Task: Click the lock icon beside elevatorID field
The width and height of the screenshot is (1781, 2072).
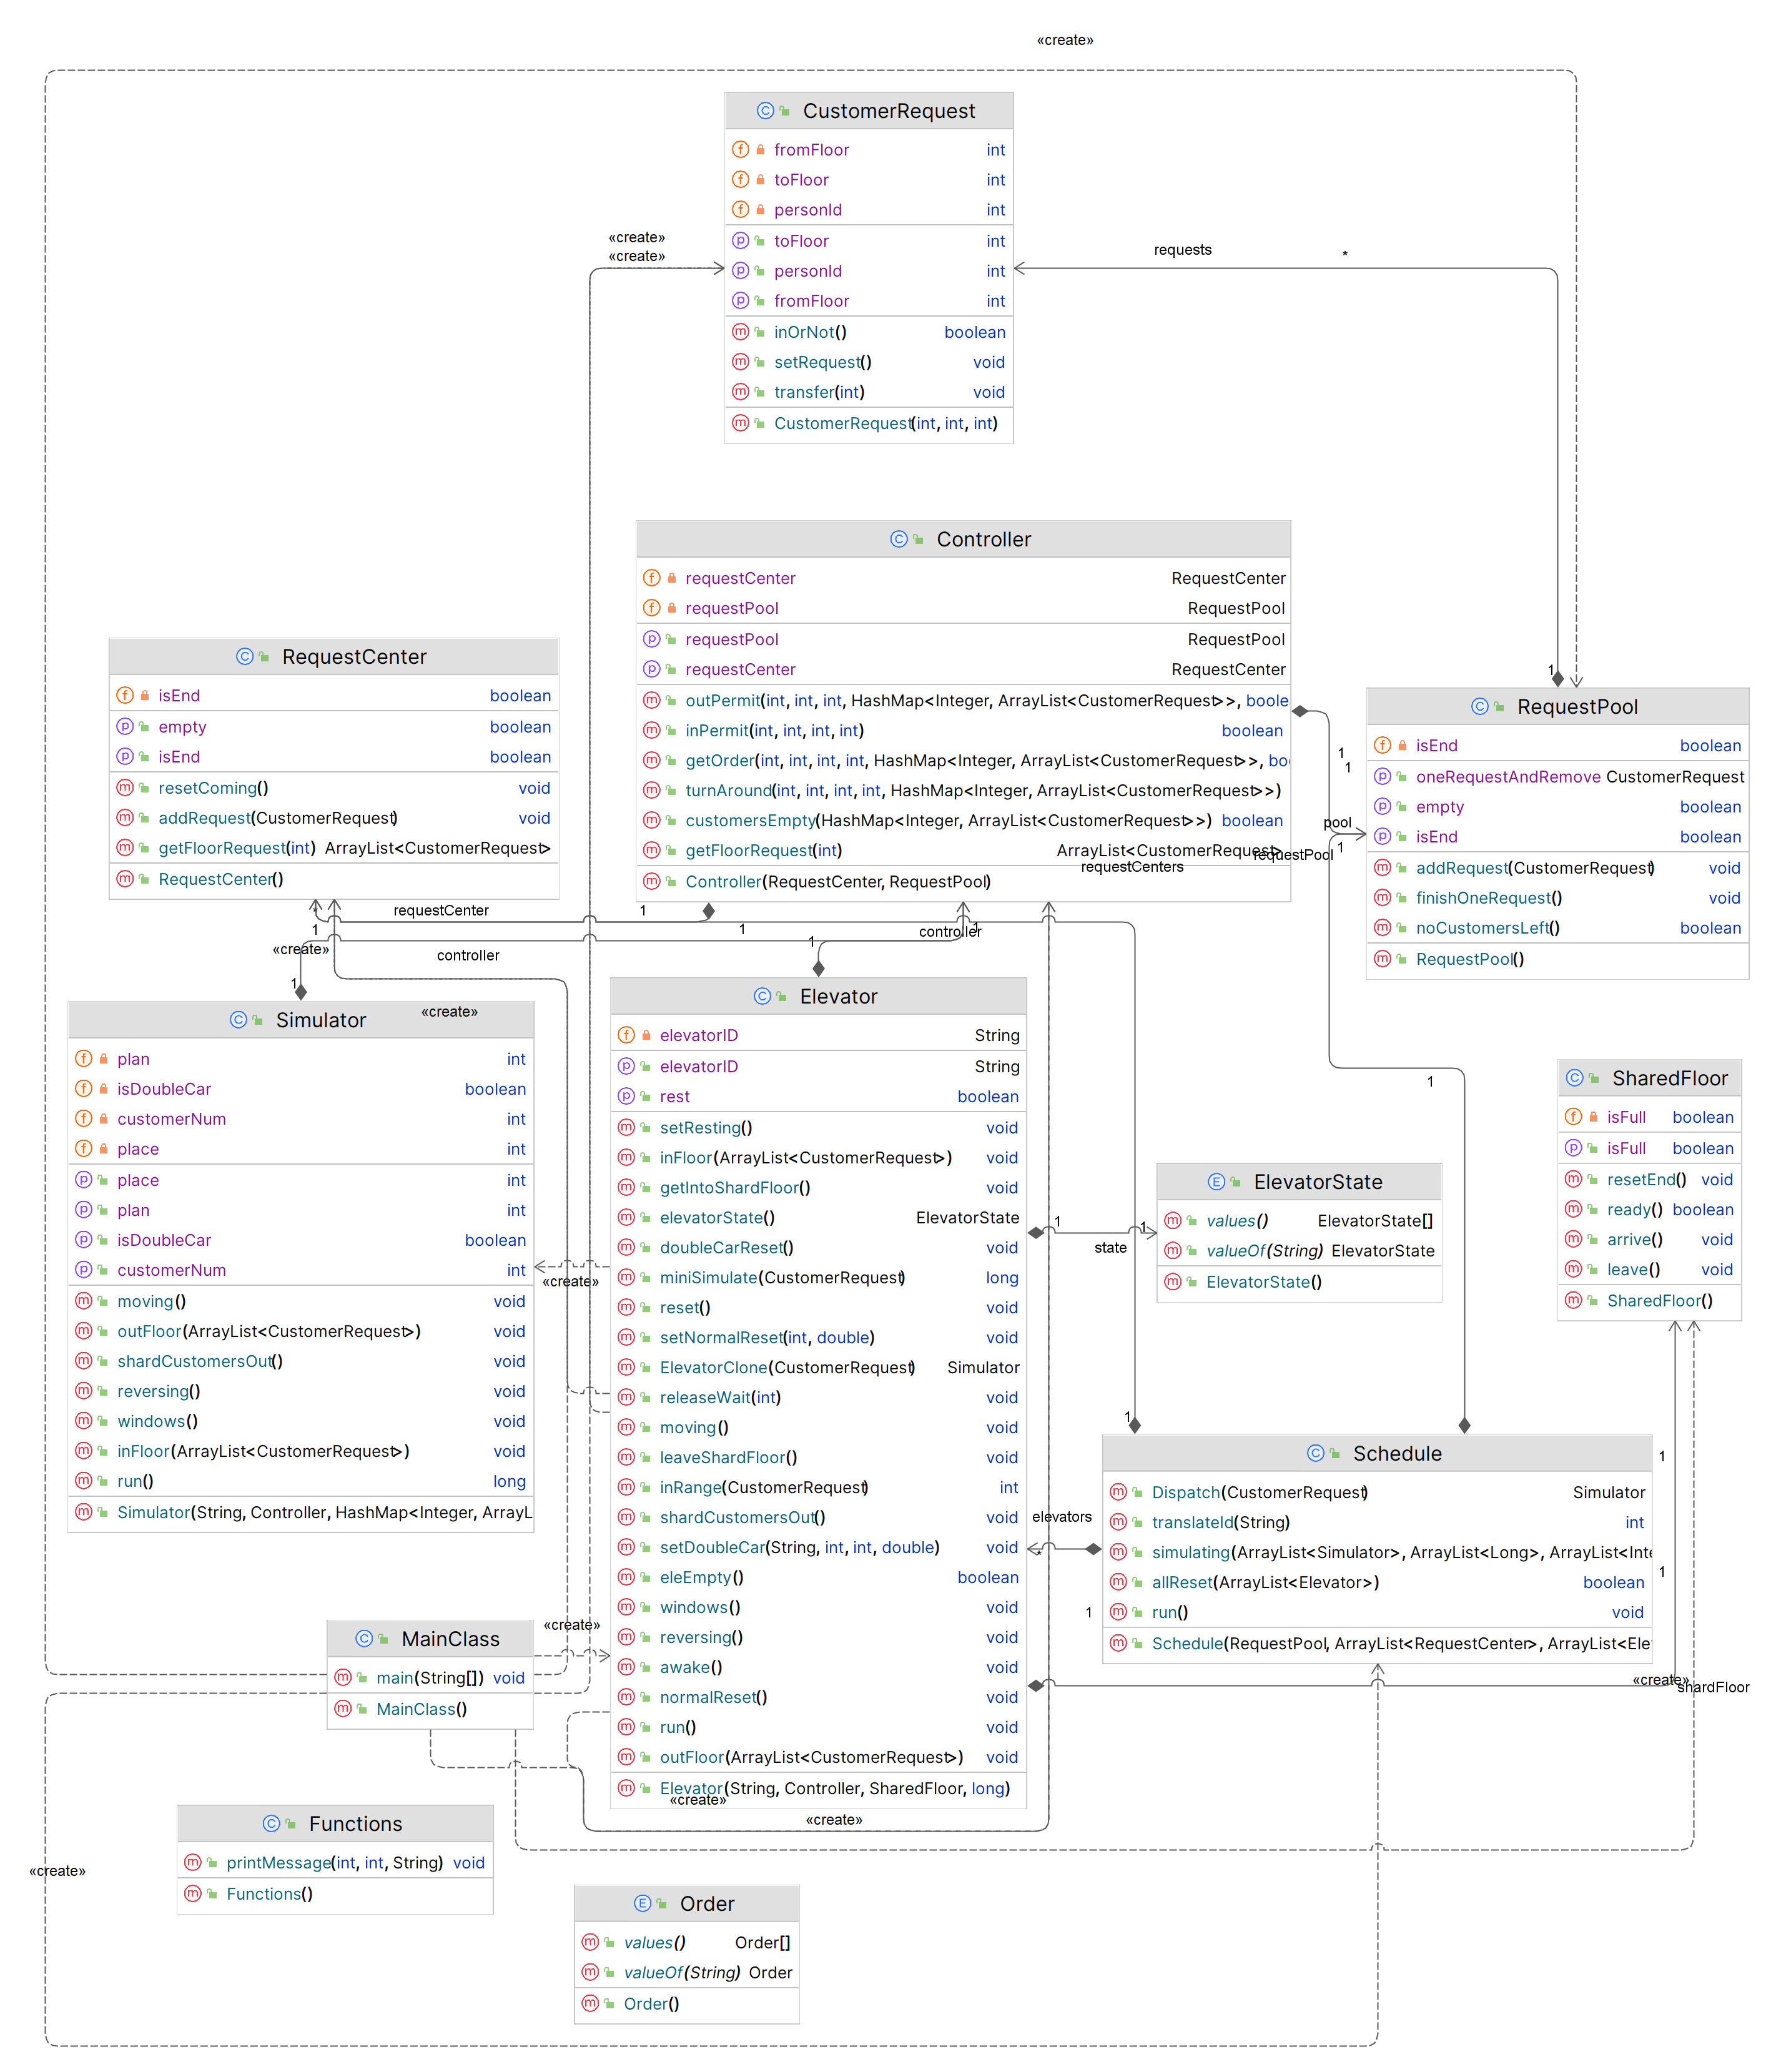Action: point(646,1036)
